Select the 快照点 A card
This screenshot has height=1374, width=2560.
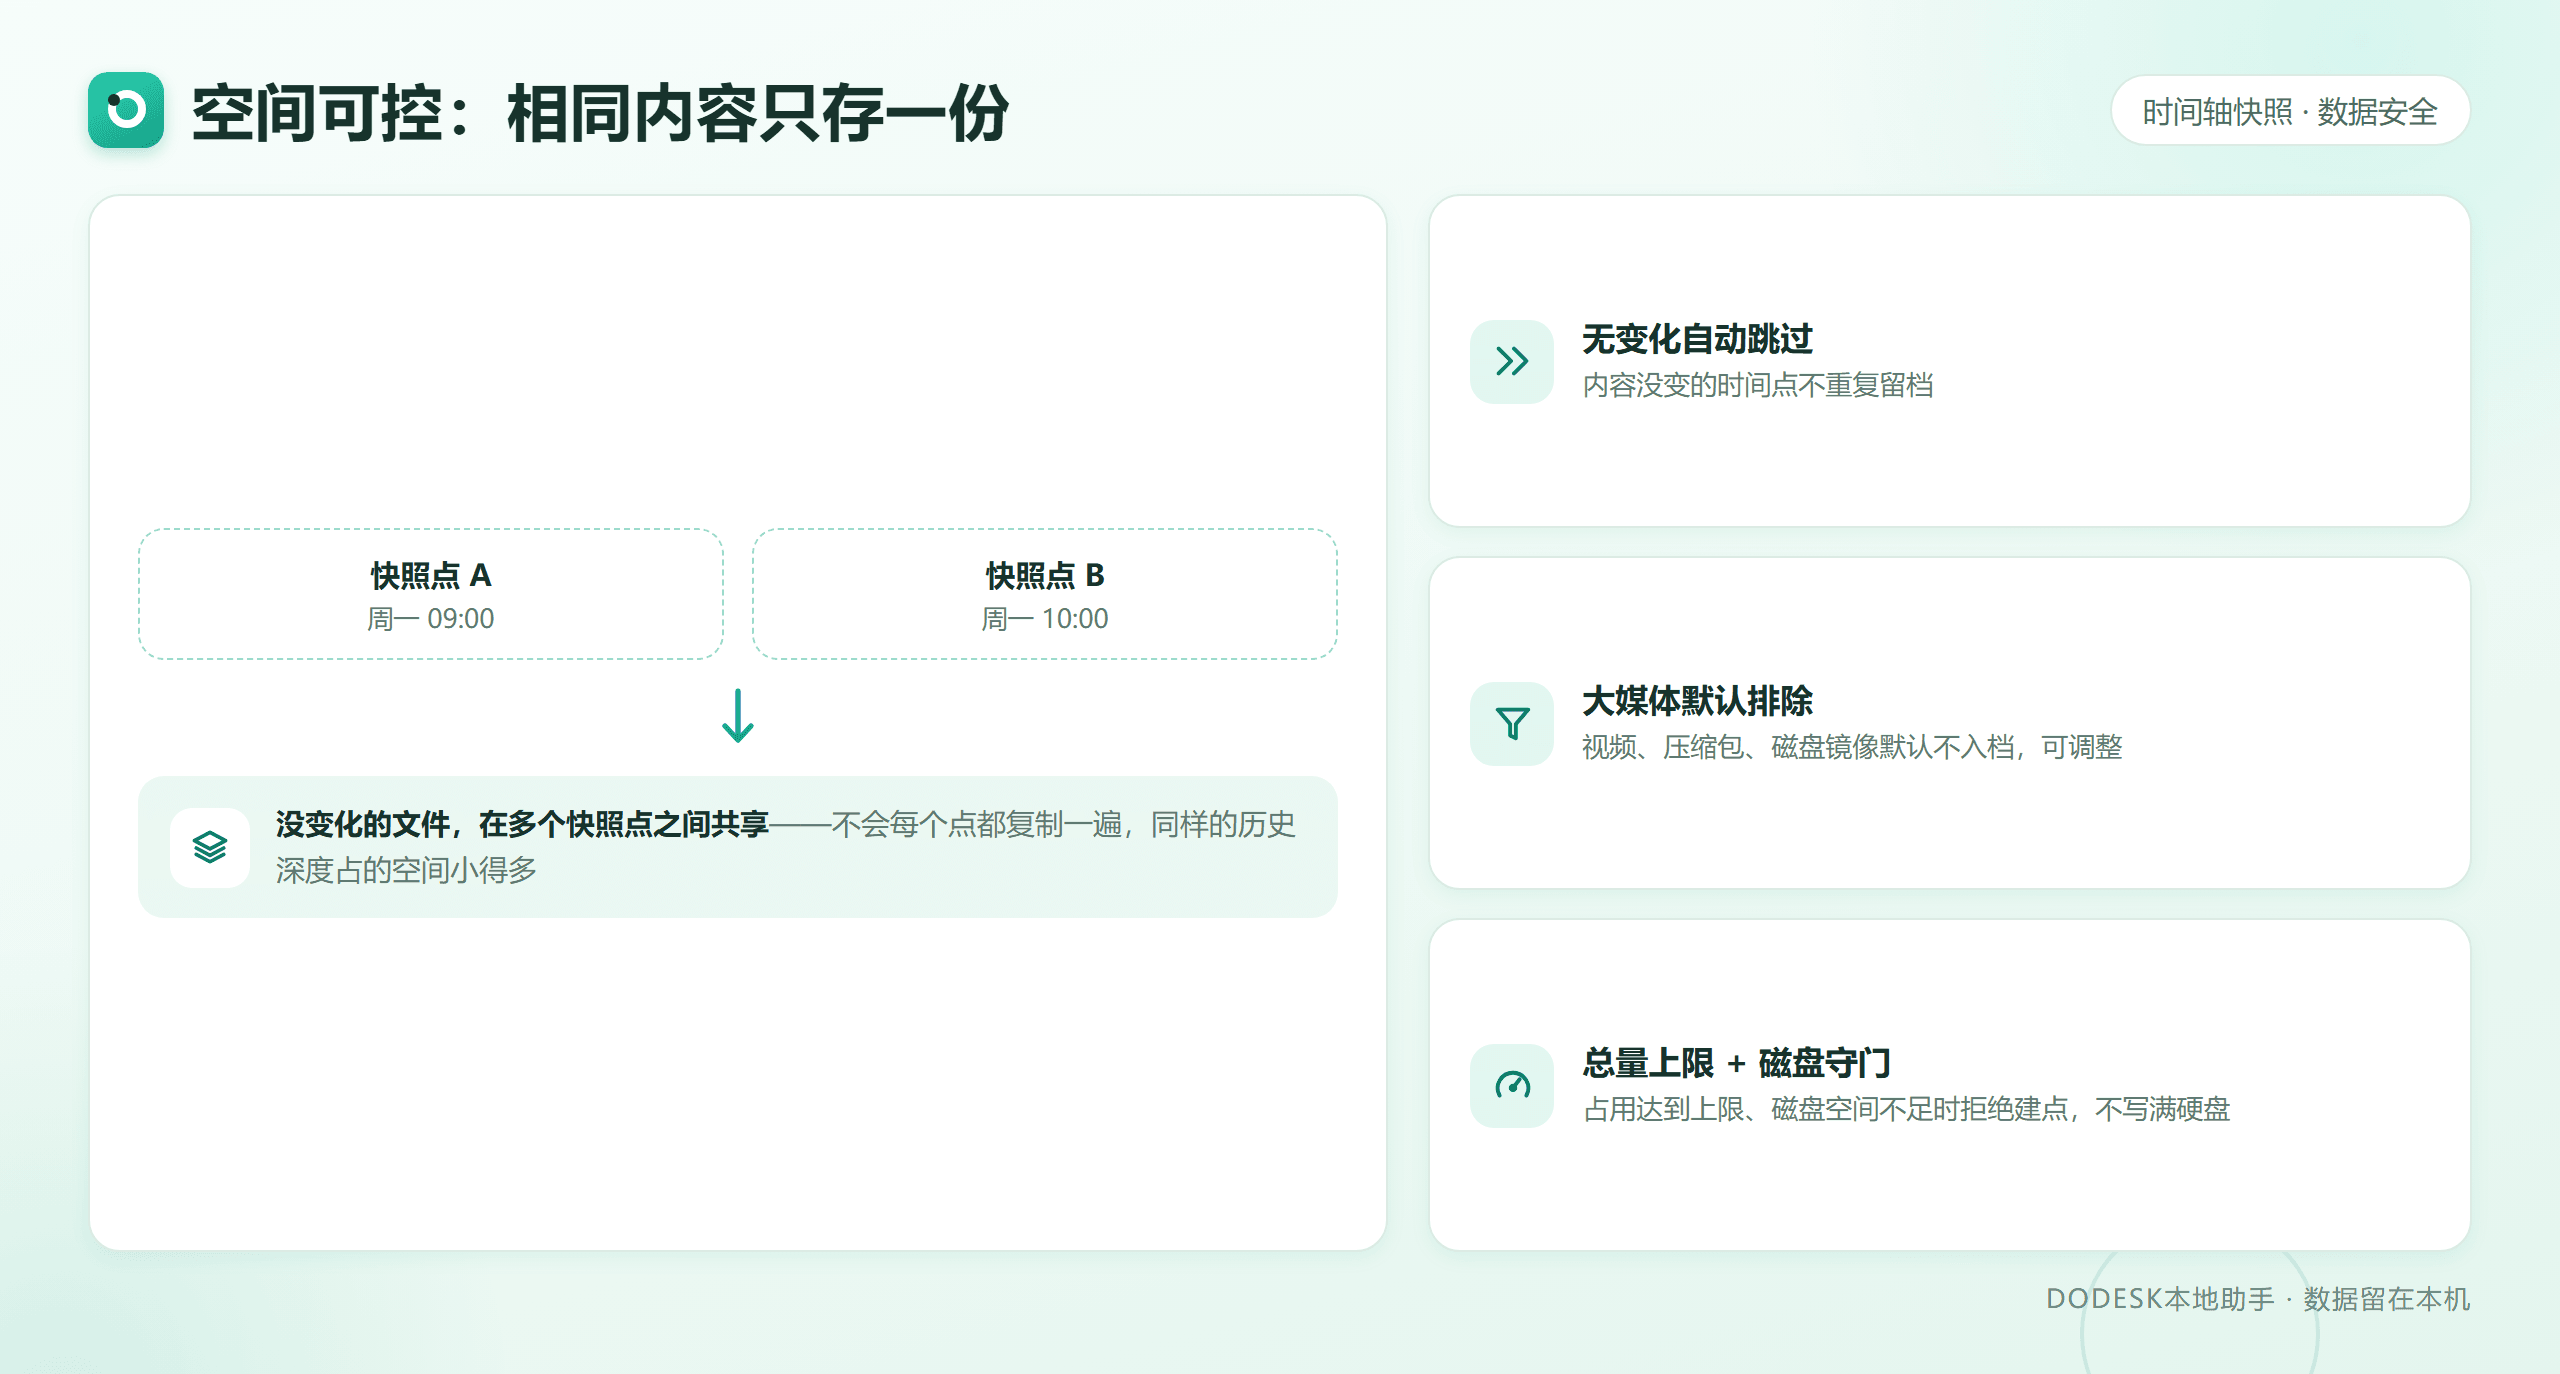(431, 594)
